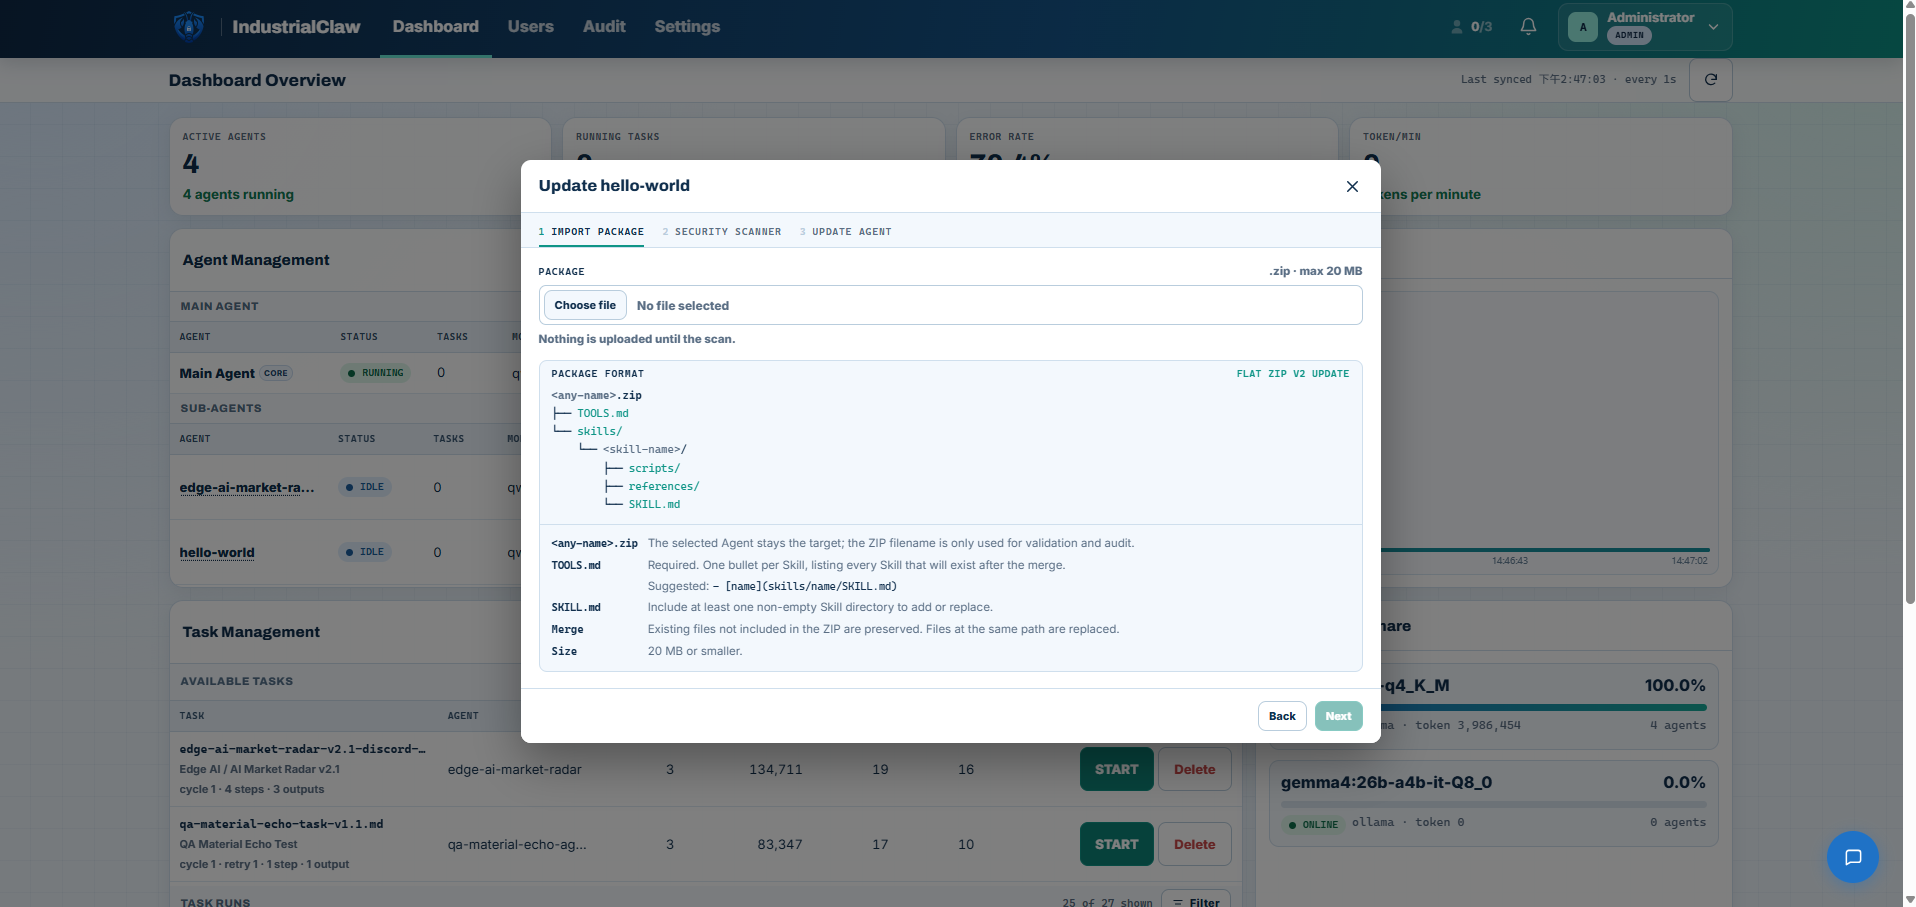Image resolution: width=1916 pixels, height=907 pixels.
Task: Open the notifications bell
Action: pyautogui.click(x=1528, y=27)
